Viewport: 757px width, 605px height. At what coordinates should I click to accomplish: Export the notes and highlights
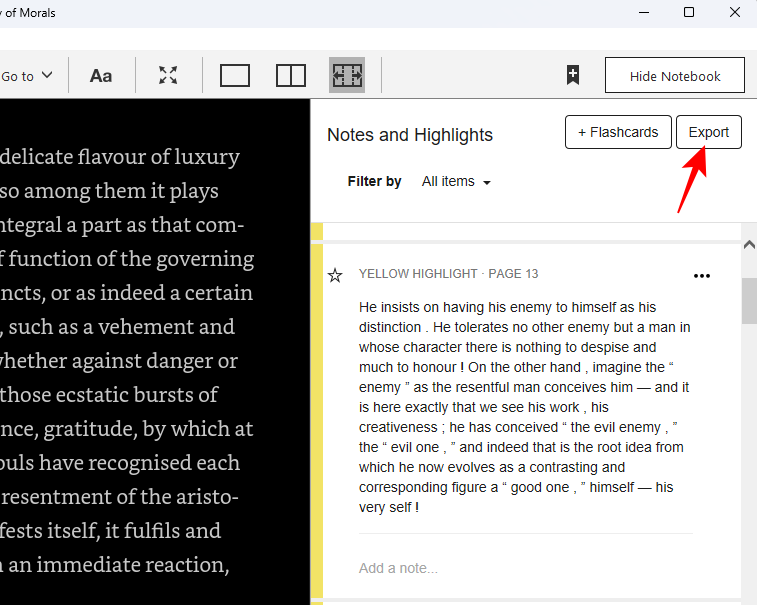click(x=708, y=132)
